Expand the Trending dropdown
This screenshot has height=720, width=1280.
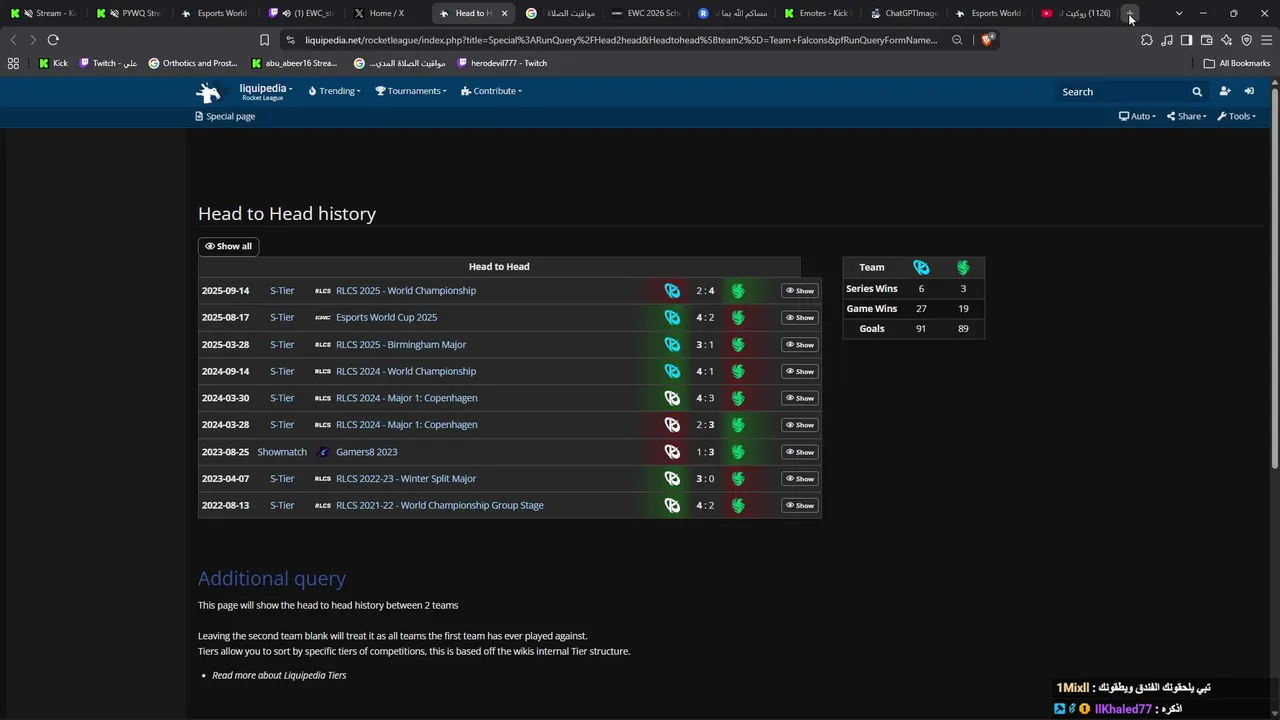[x=334, y=91]
